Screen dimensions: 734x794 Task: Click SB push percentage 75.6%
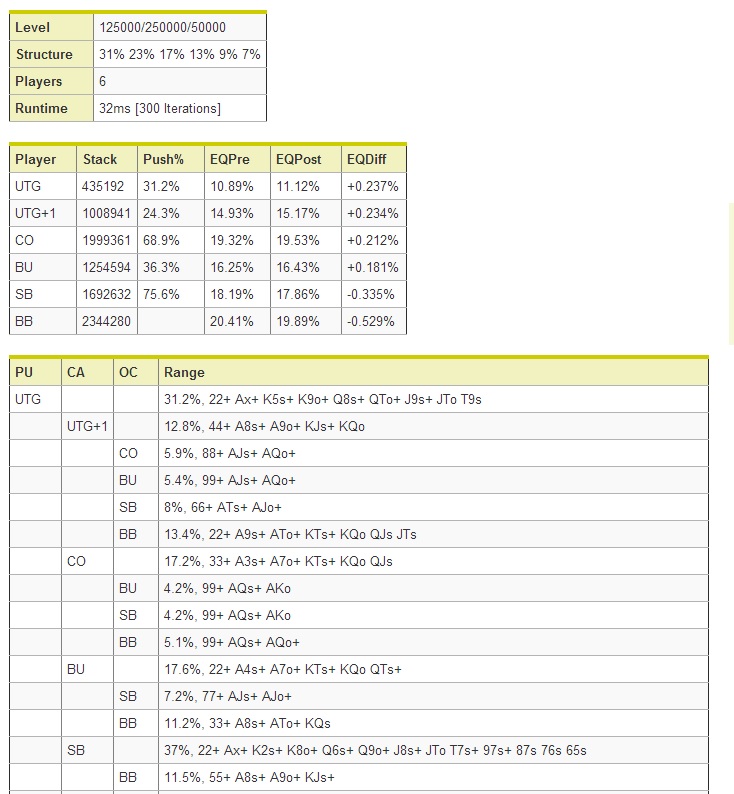coord(161,294)
